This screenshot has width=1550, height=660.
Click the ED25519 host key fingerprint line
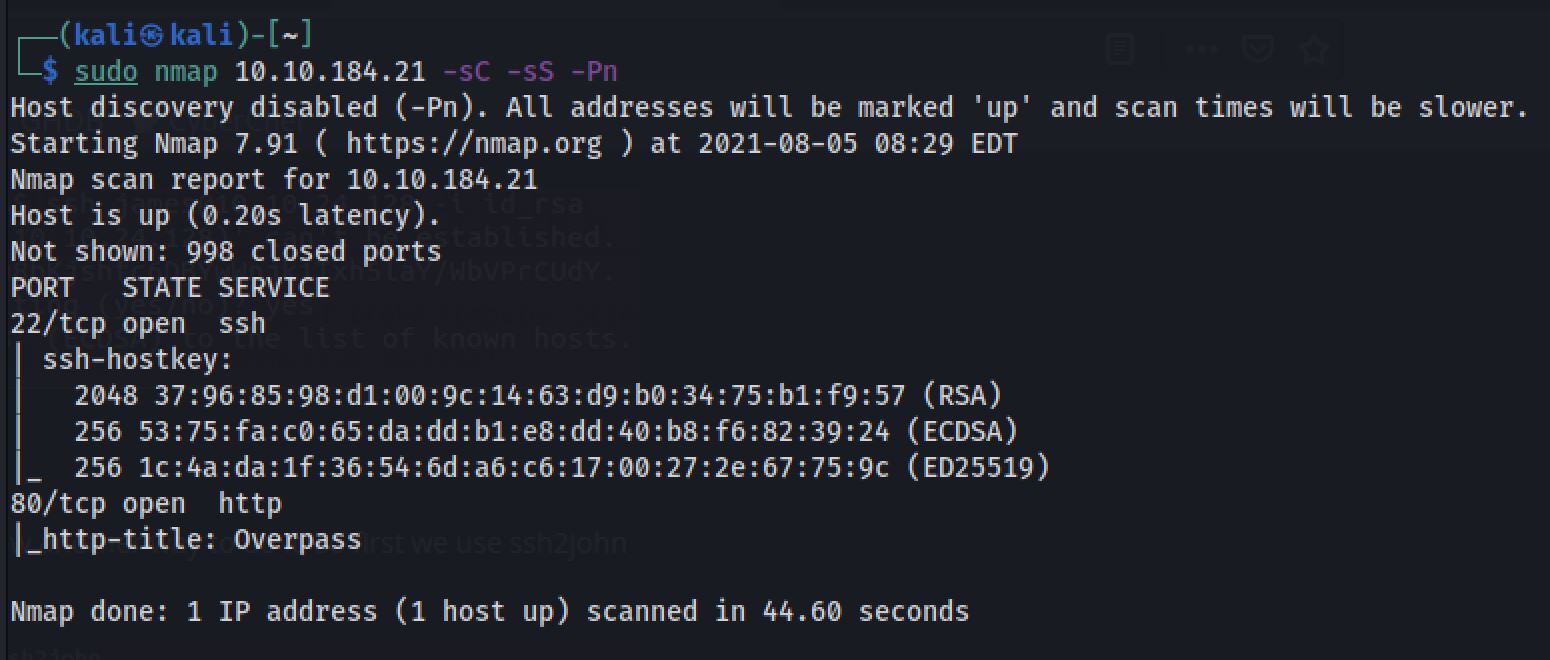(x=562, y=468)
